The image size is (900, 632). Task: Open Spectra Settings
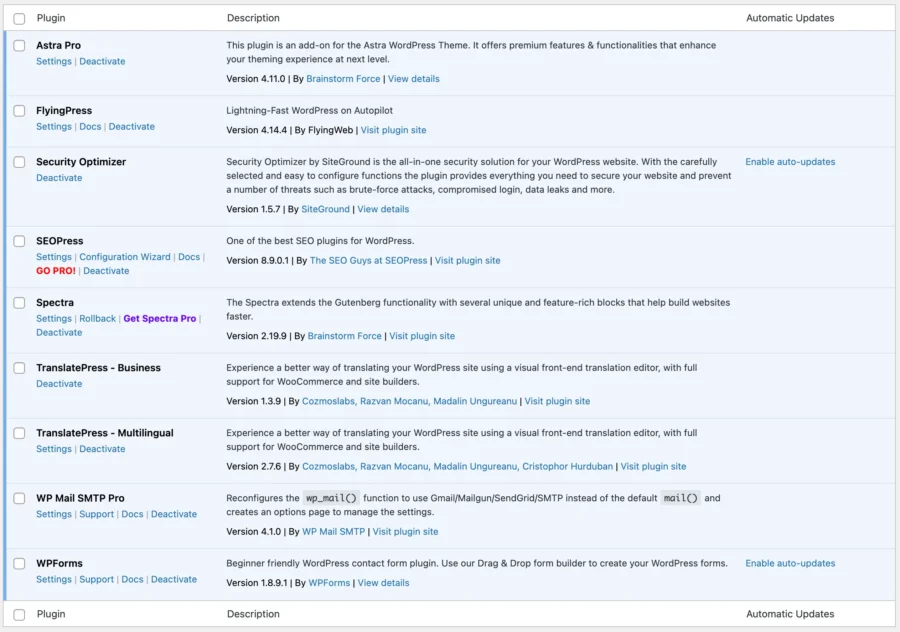54,319
